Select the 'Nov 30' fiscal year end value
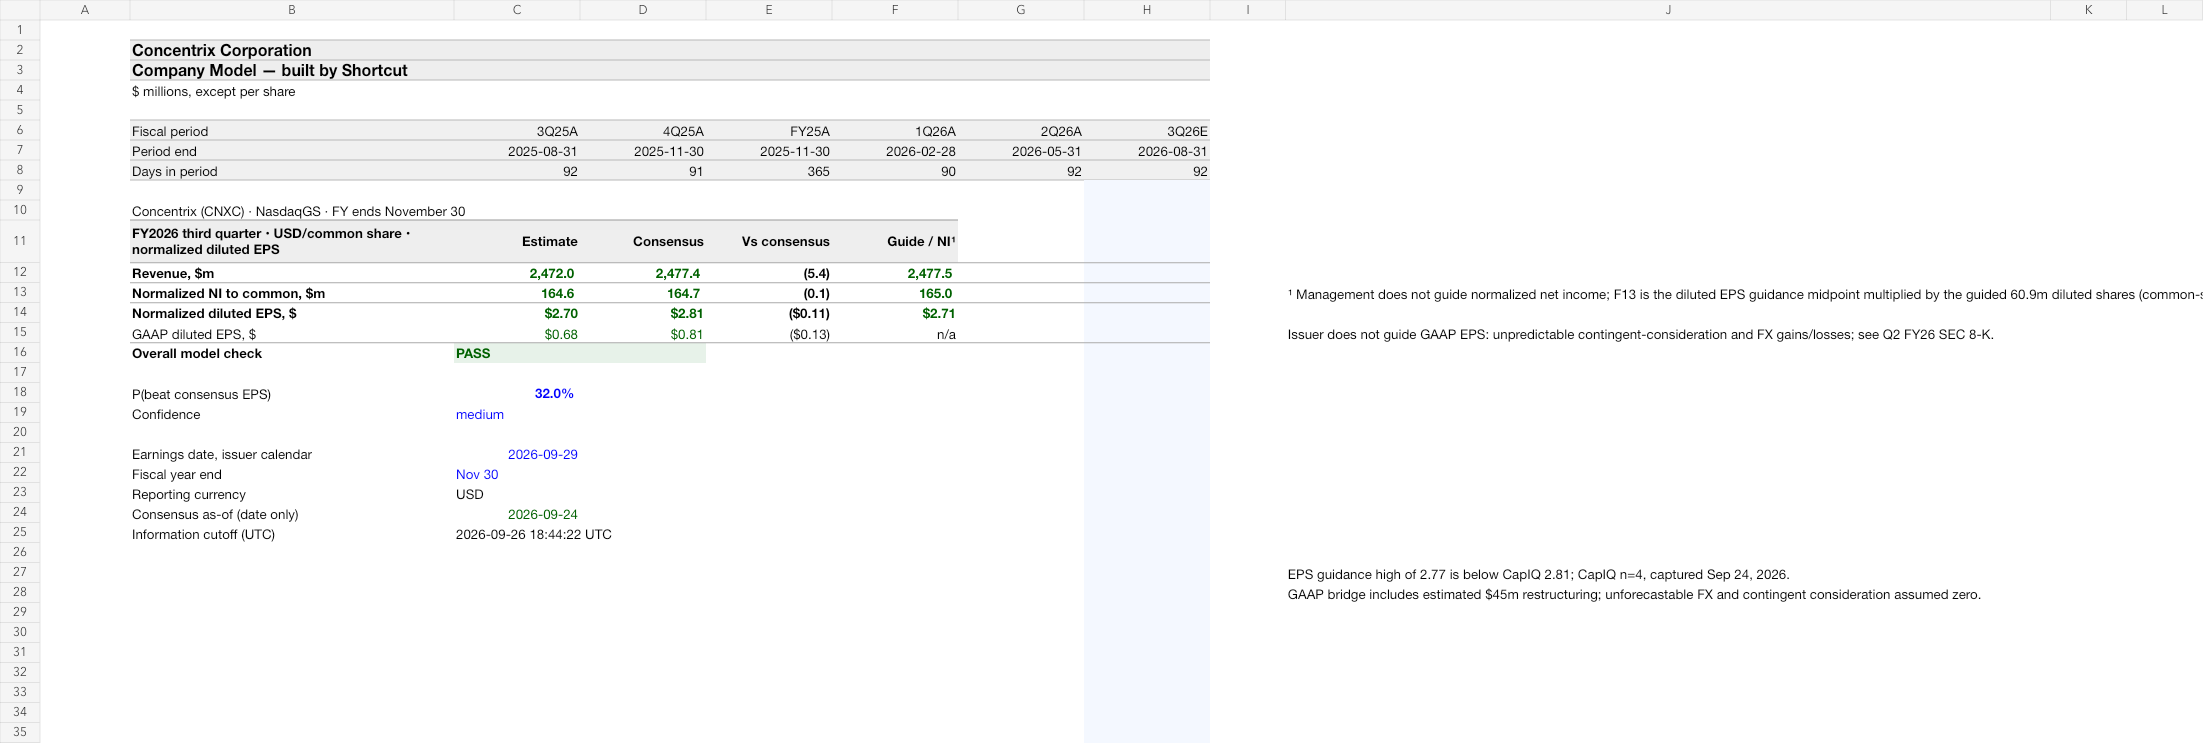Viewport: 2203px width, 743px height. coord(517,474)
